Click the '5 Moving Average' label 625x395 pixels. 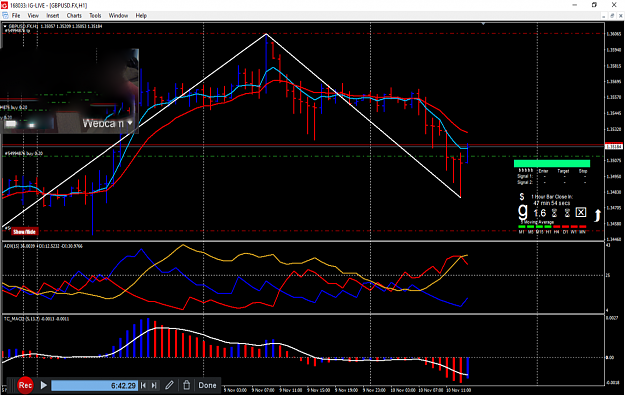coord(537,222)
